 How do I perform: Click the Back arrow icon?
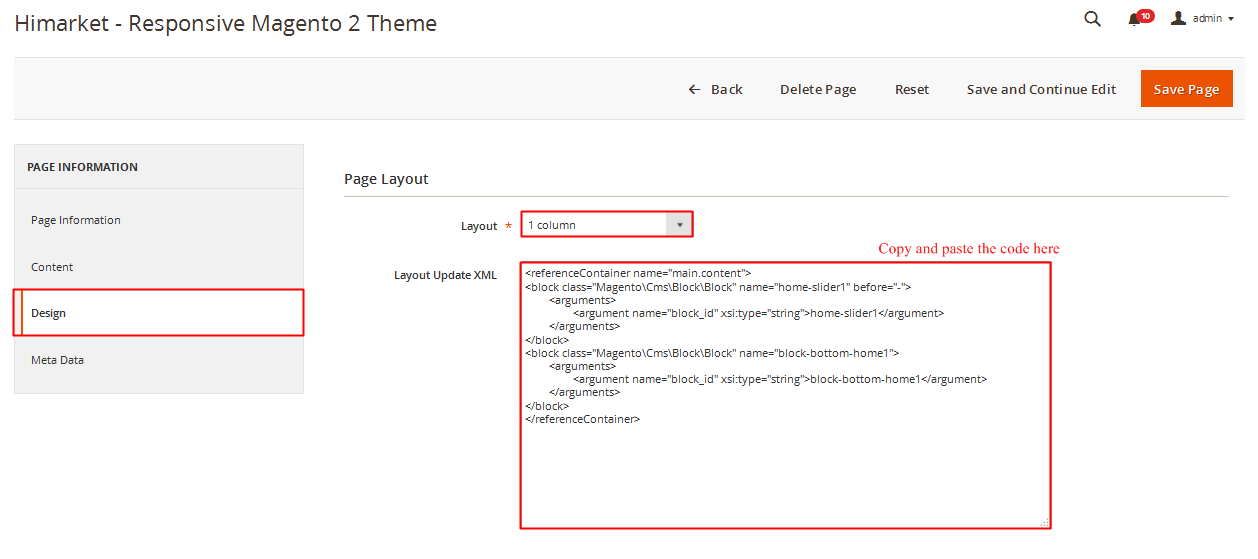coord(694,90)
